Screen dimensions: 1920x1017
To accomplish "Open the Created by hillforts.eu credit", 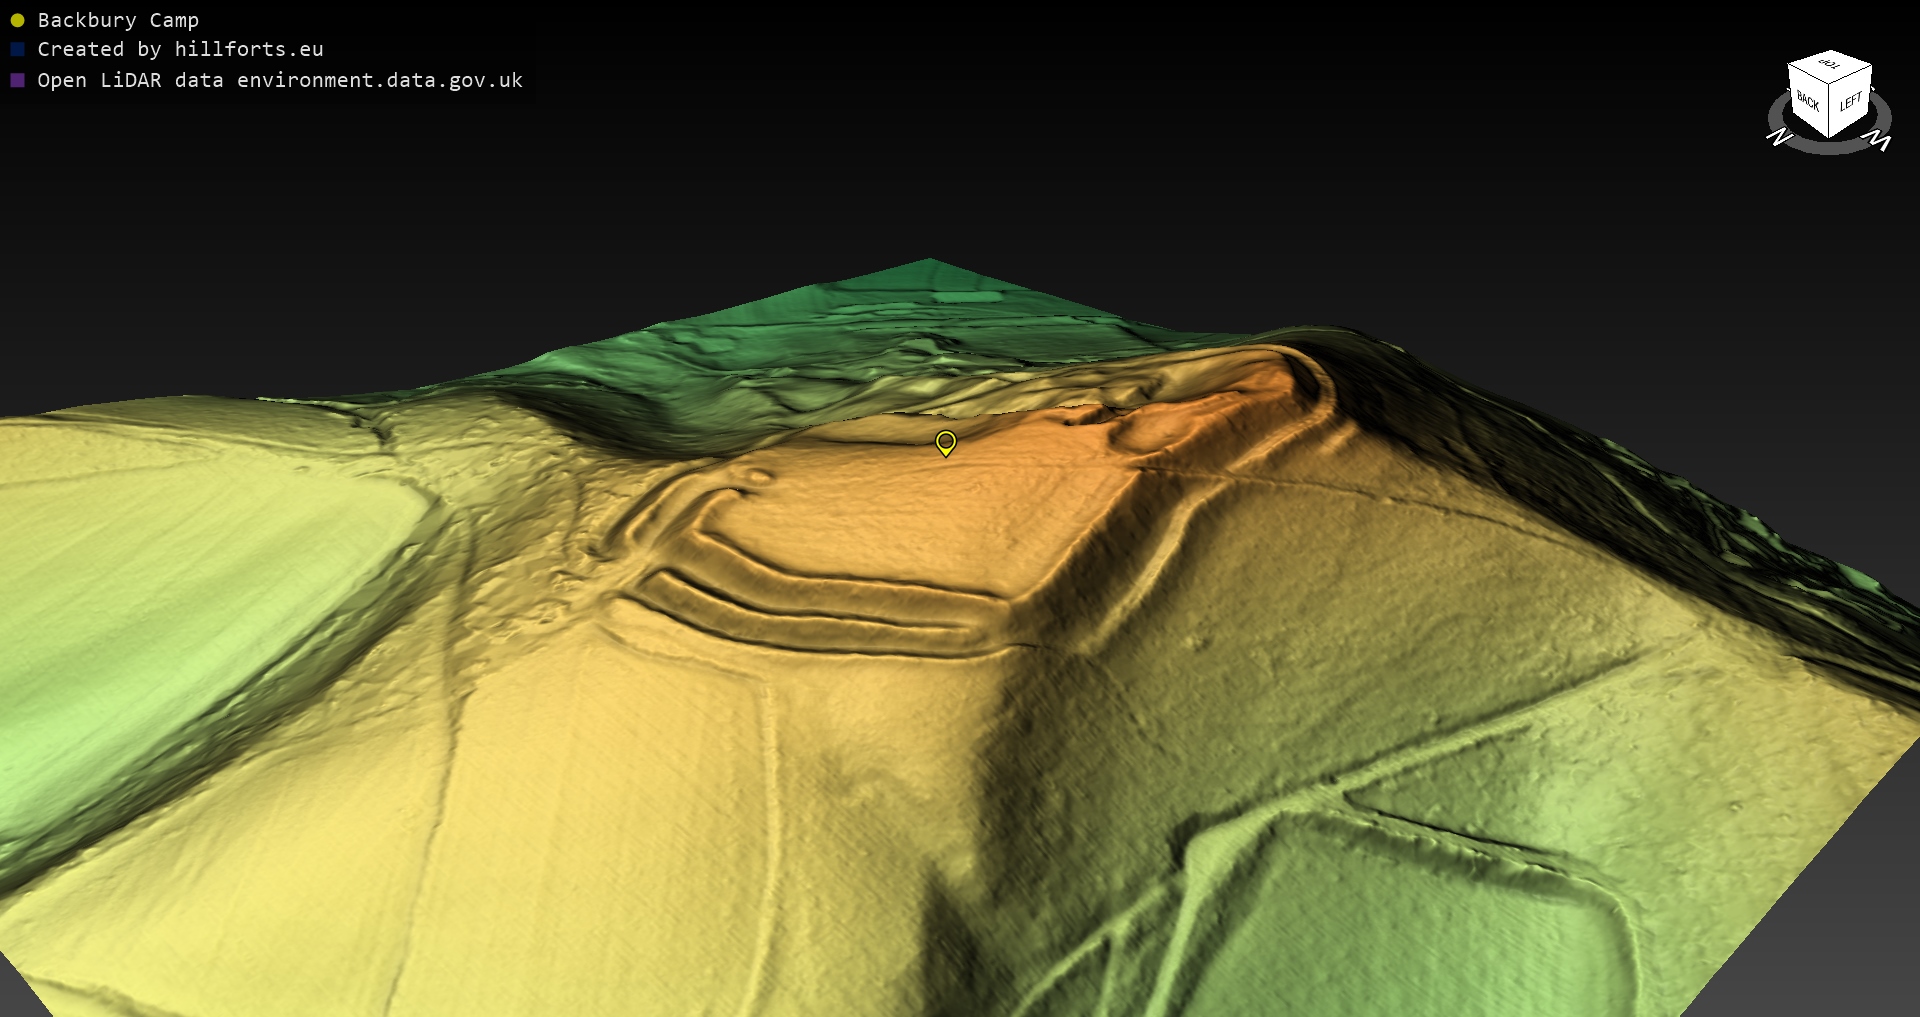I will pyautogui.click(x=180, y=49).
